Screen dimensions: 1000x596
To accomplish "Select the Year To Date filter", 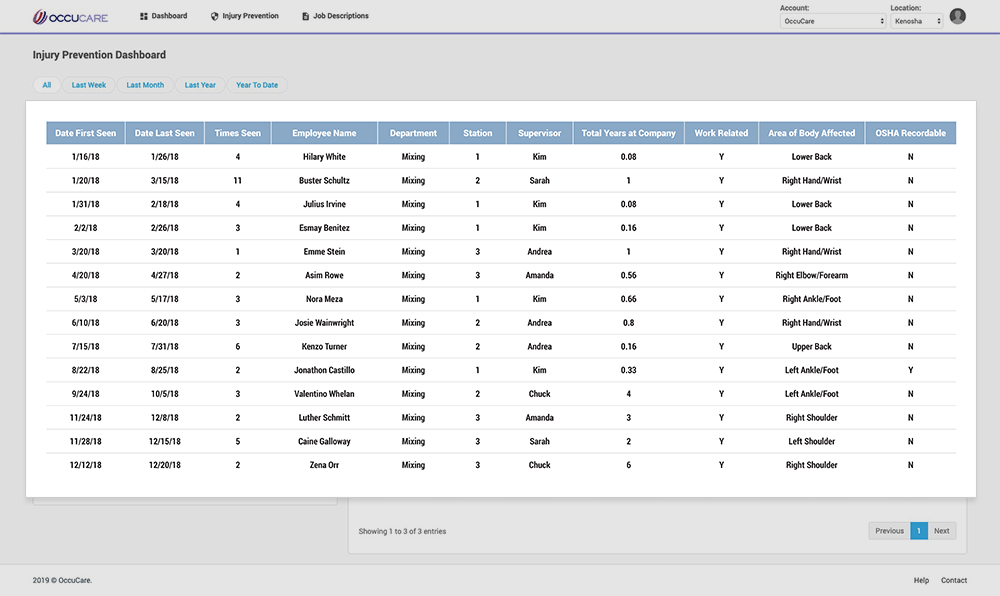I will tap(257, 85).
